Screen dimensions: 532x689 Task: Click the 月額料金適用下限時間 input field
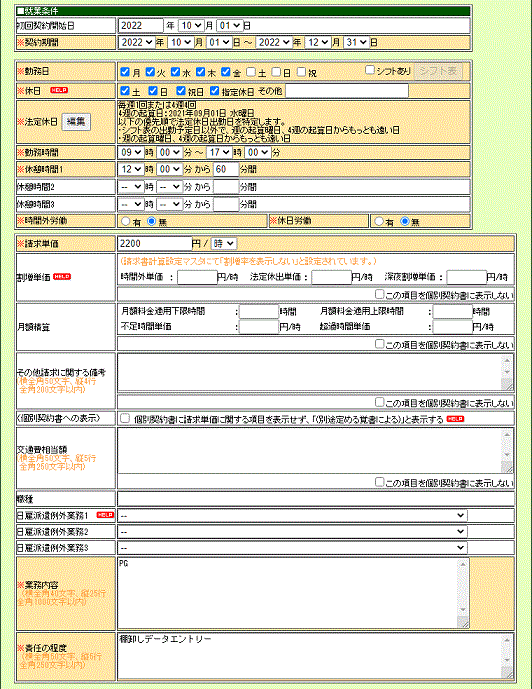(x=259, y=312)
